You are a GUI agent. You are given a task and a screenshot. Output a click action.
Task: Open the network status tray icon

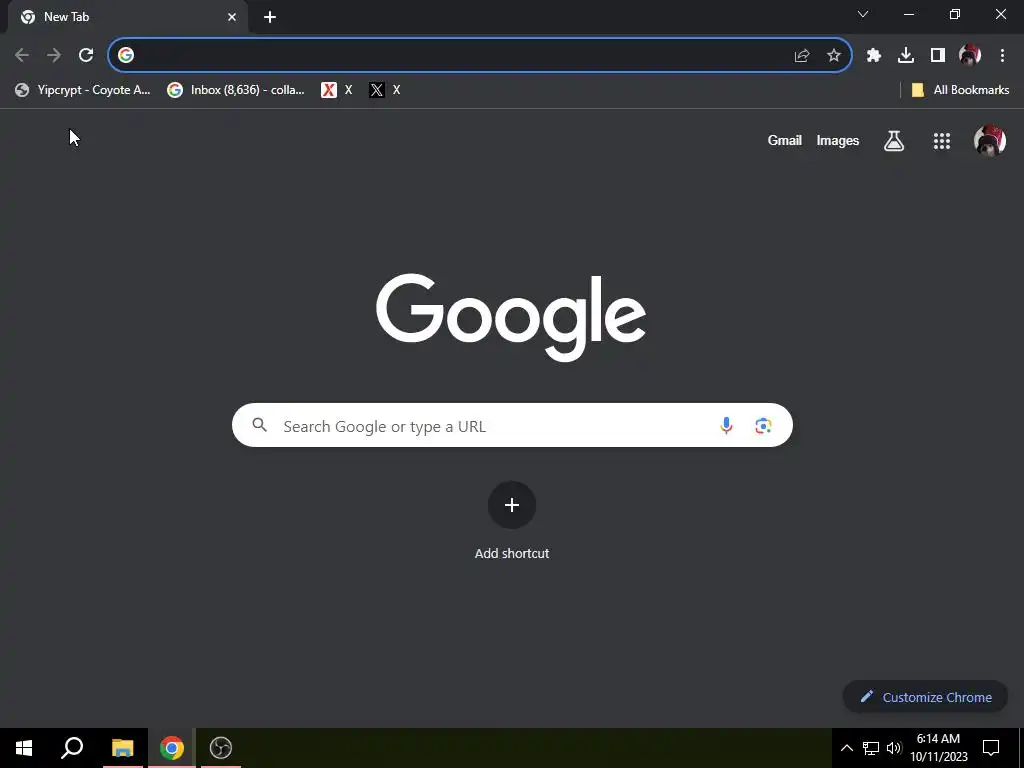pos(871,748)
